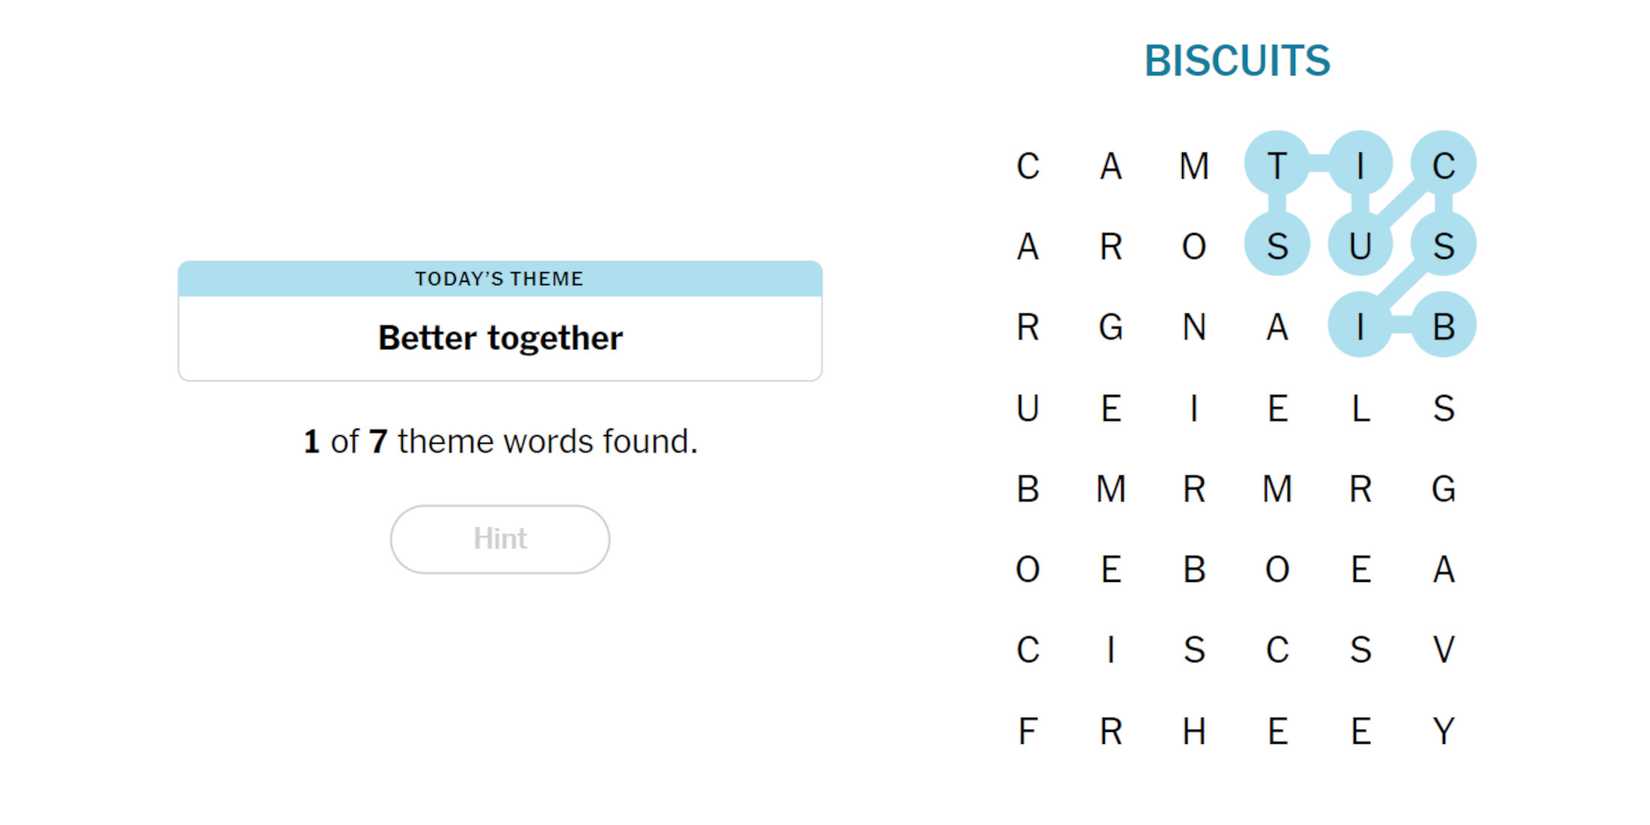Select the highlighted letter T
The height and width of the screenshot is (825, 1650).
tap(1276, 165)
